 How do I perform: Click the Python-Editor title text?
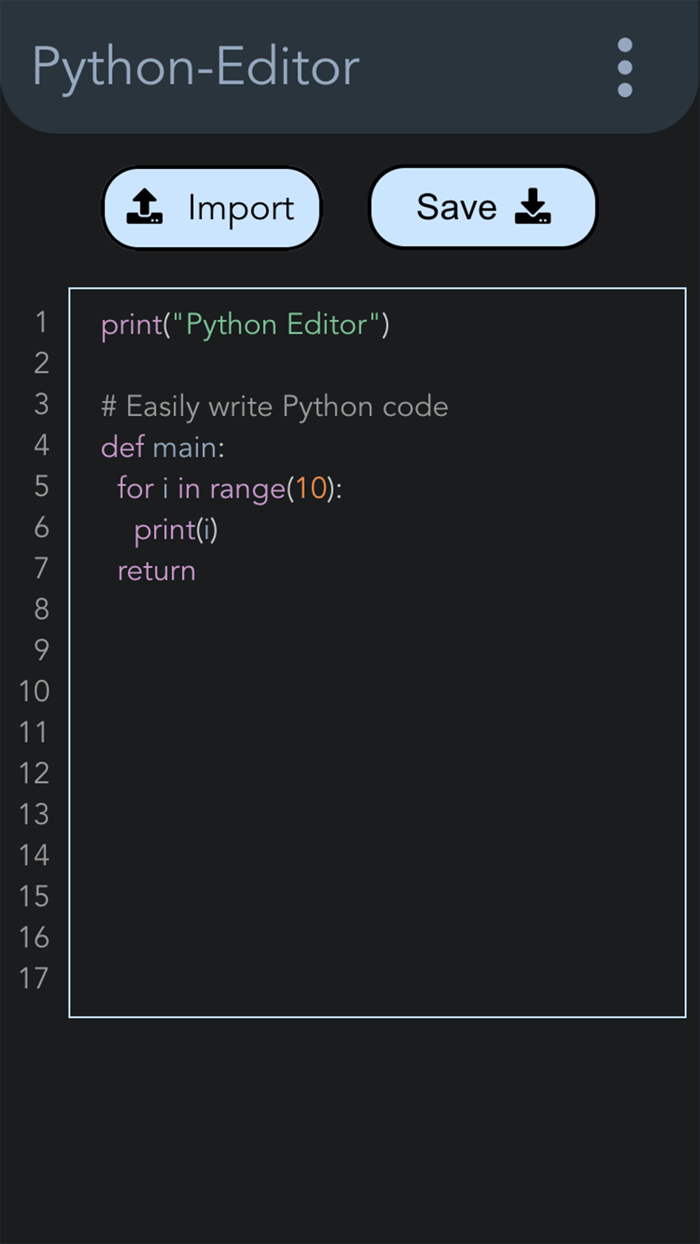[x=195, y=67]
